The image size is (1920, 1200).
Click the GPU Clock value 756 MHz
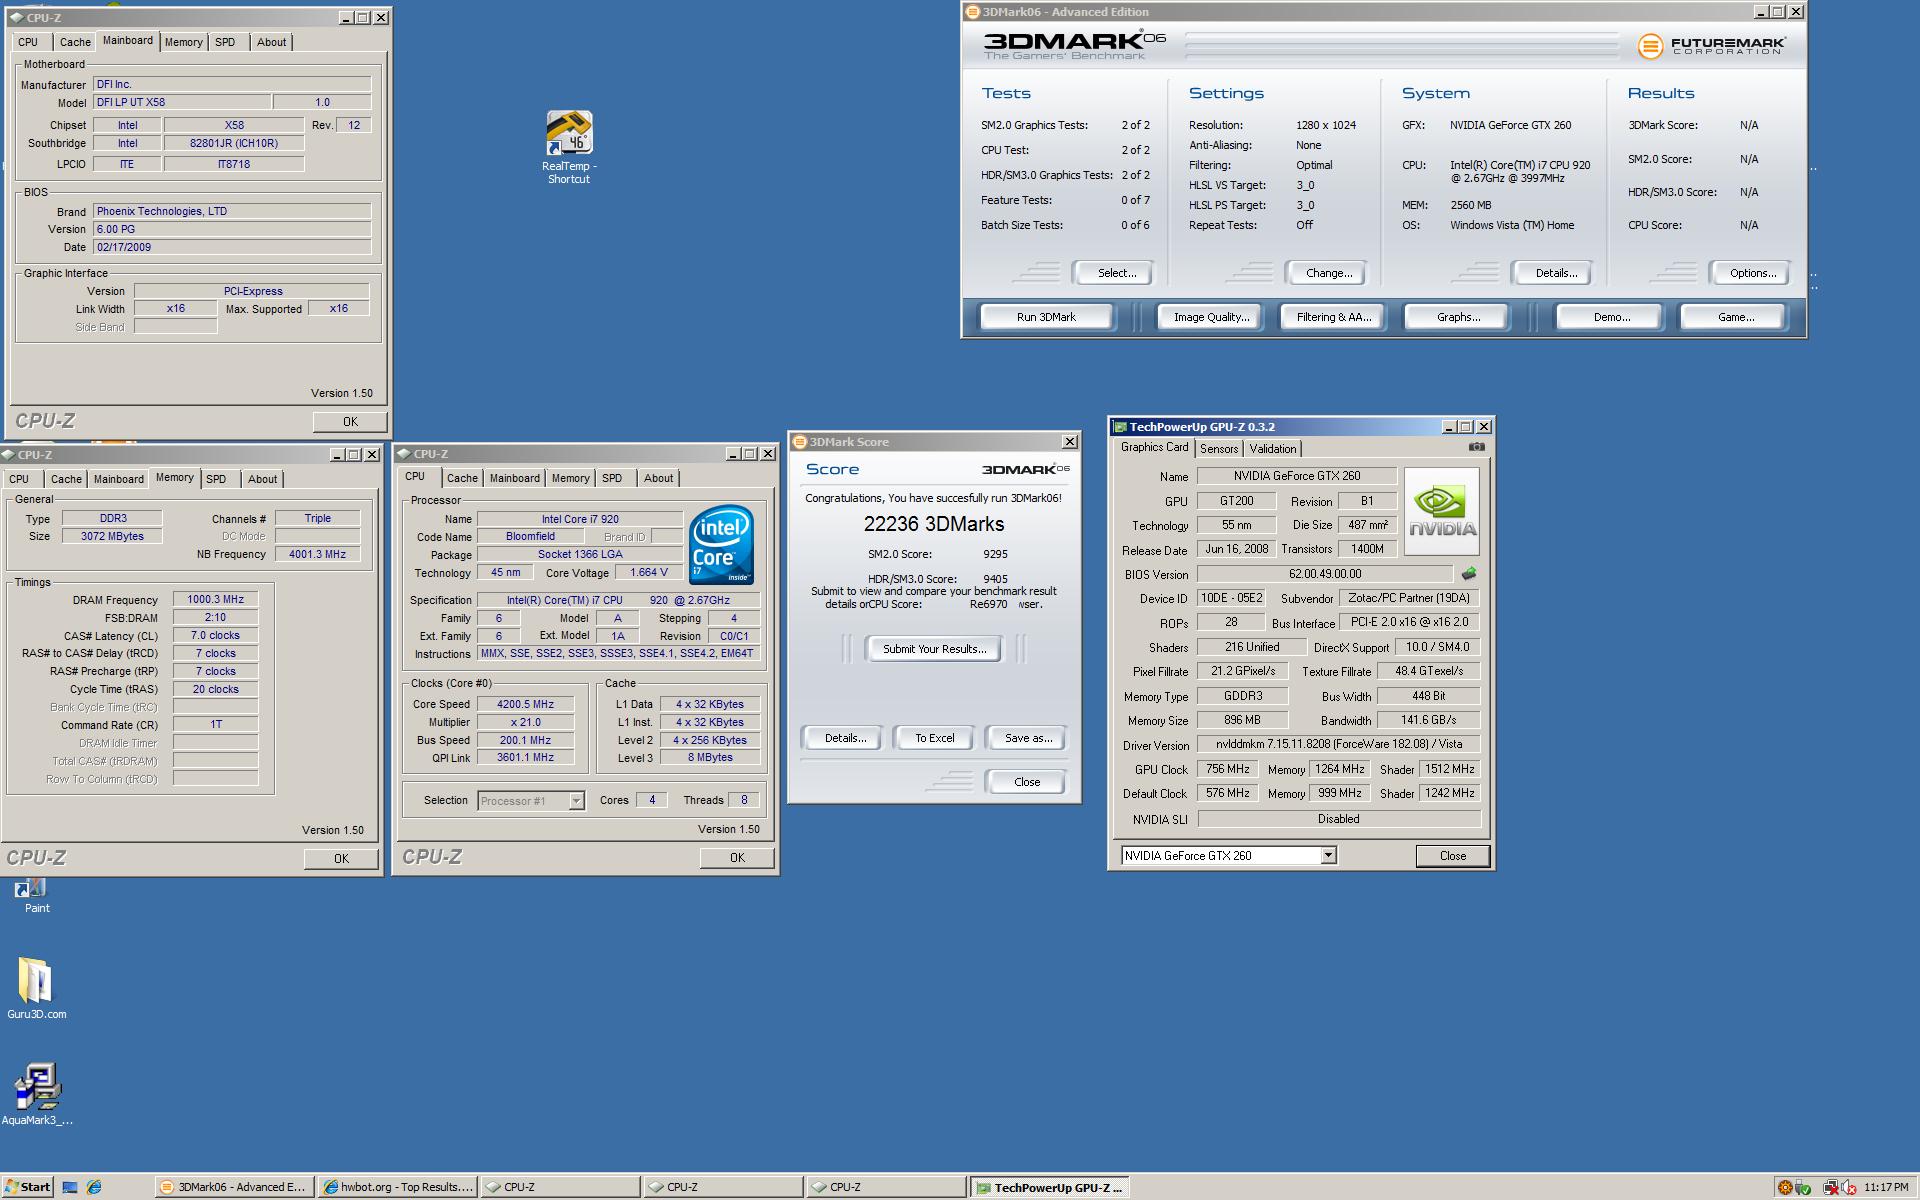click(1226, 769)
